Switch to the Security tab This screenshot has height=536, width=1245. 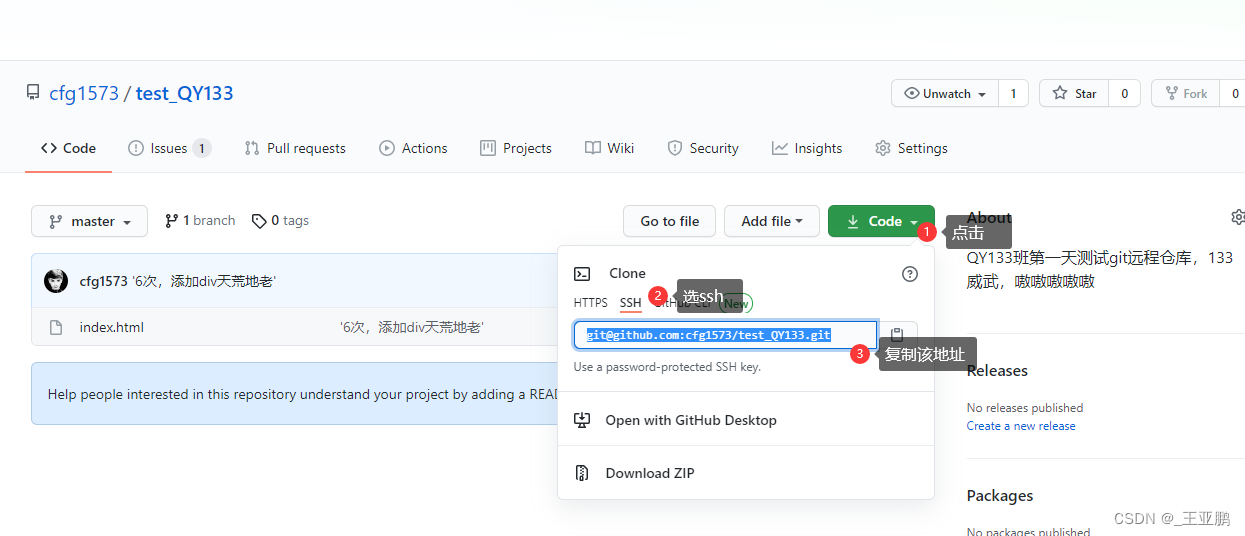click(703, 148)
